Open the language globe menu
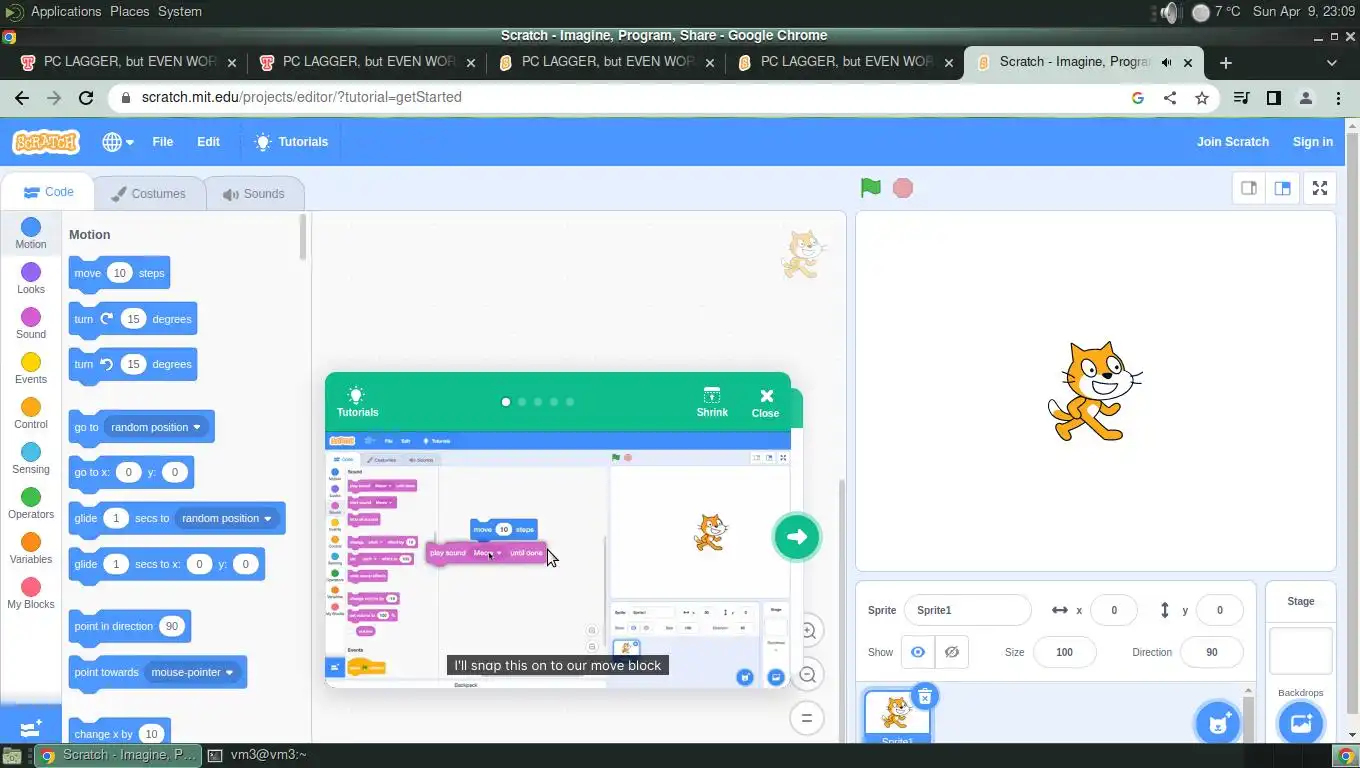 [118, 142]
